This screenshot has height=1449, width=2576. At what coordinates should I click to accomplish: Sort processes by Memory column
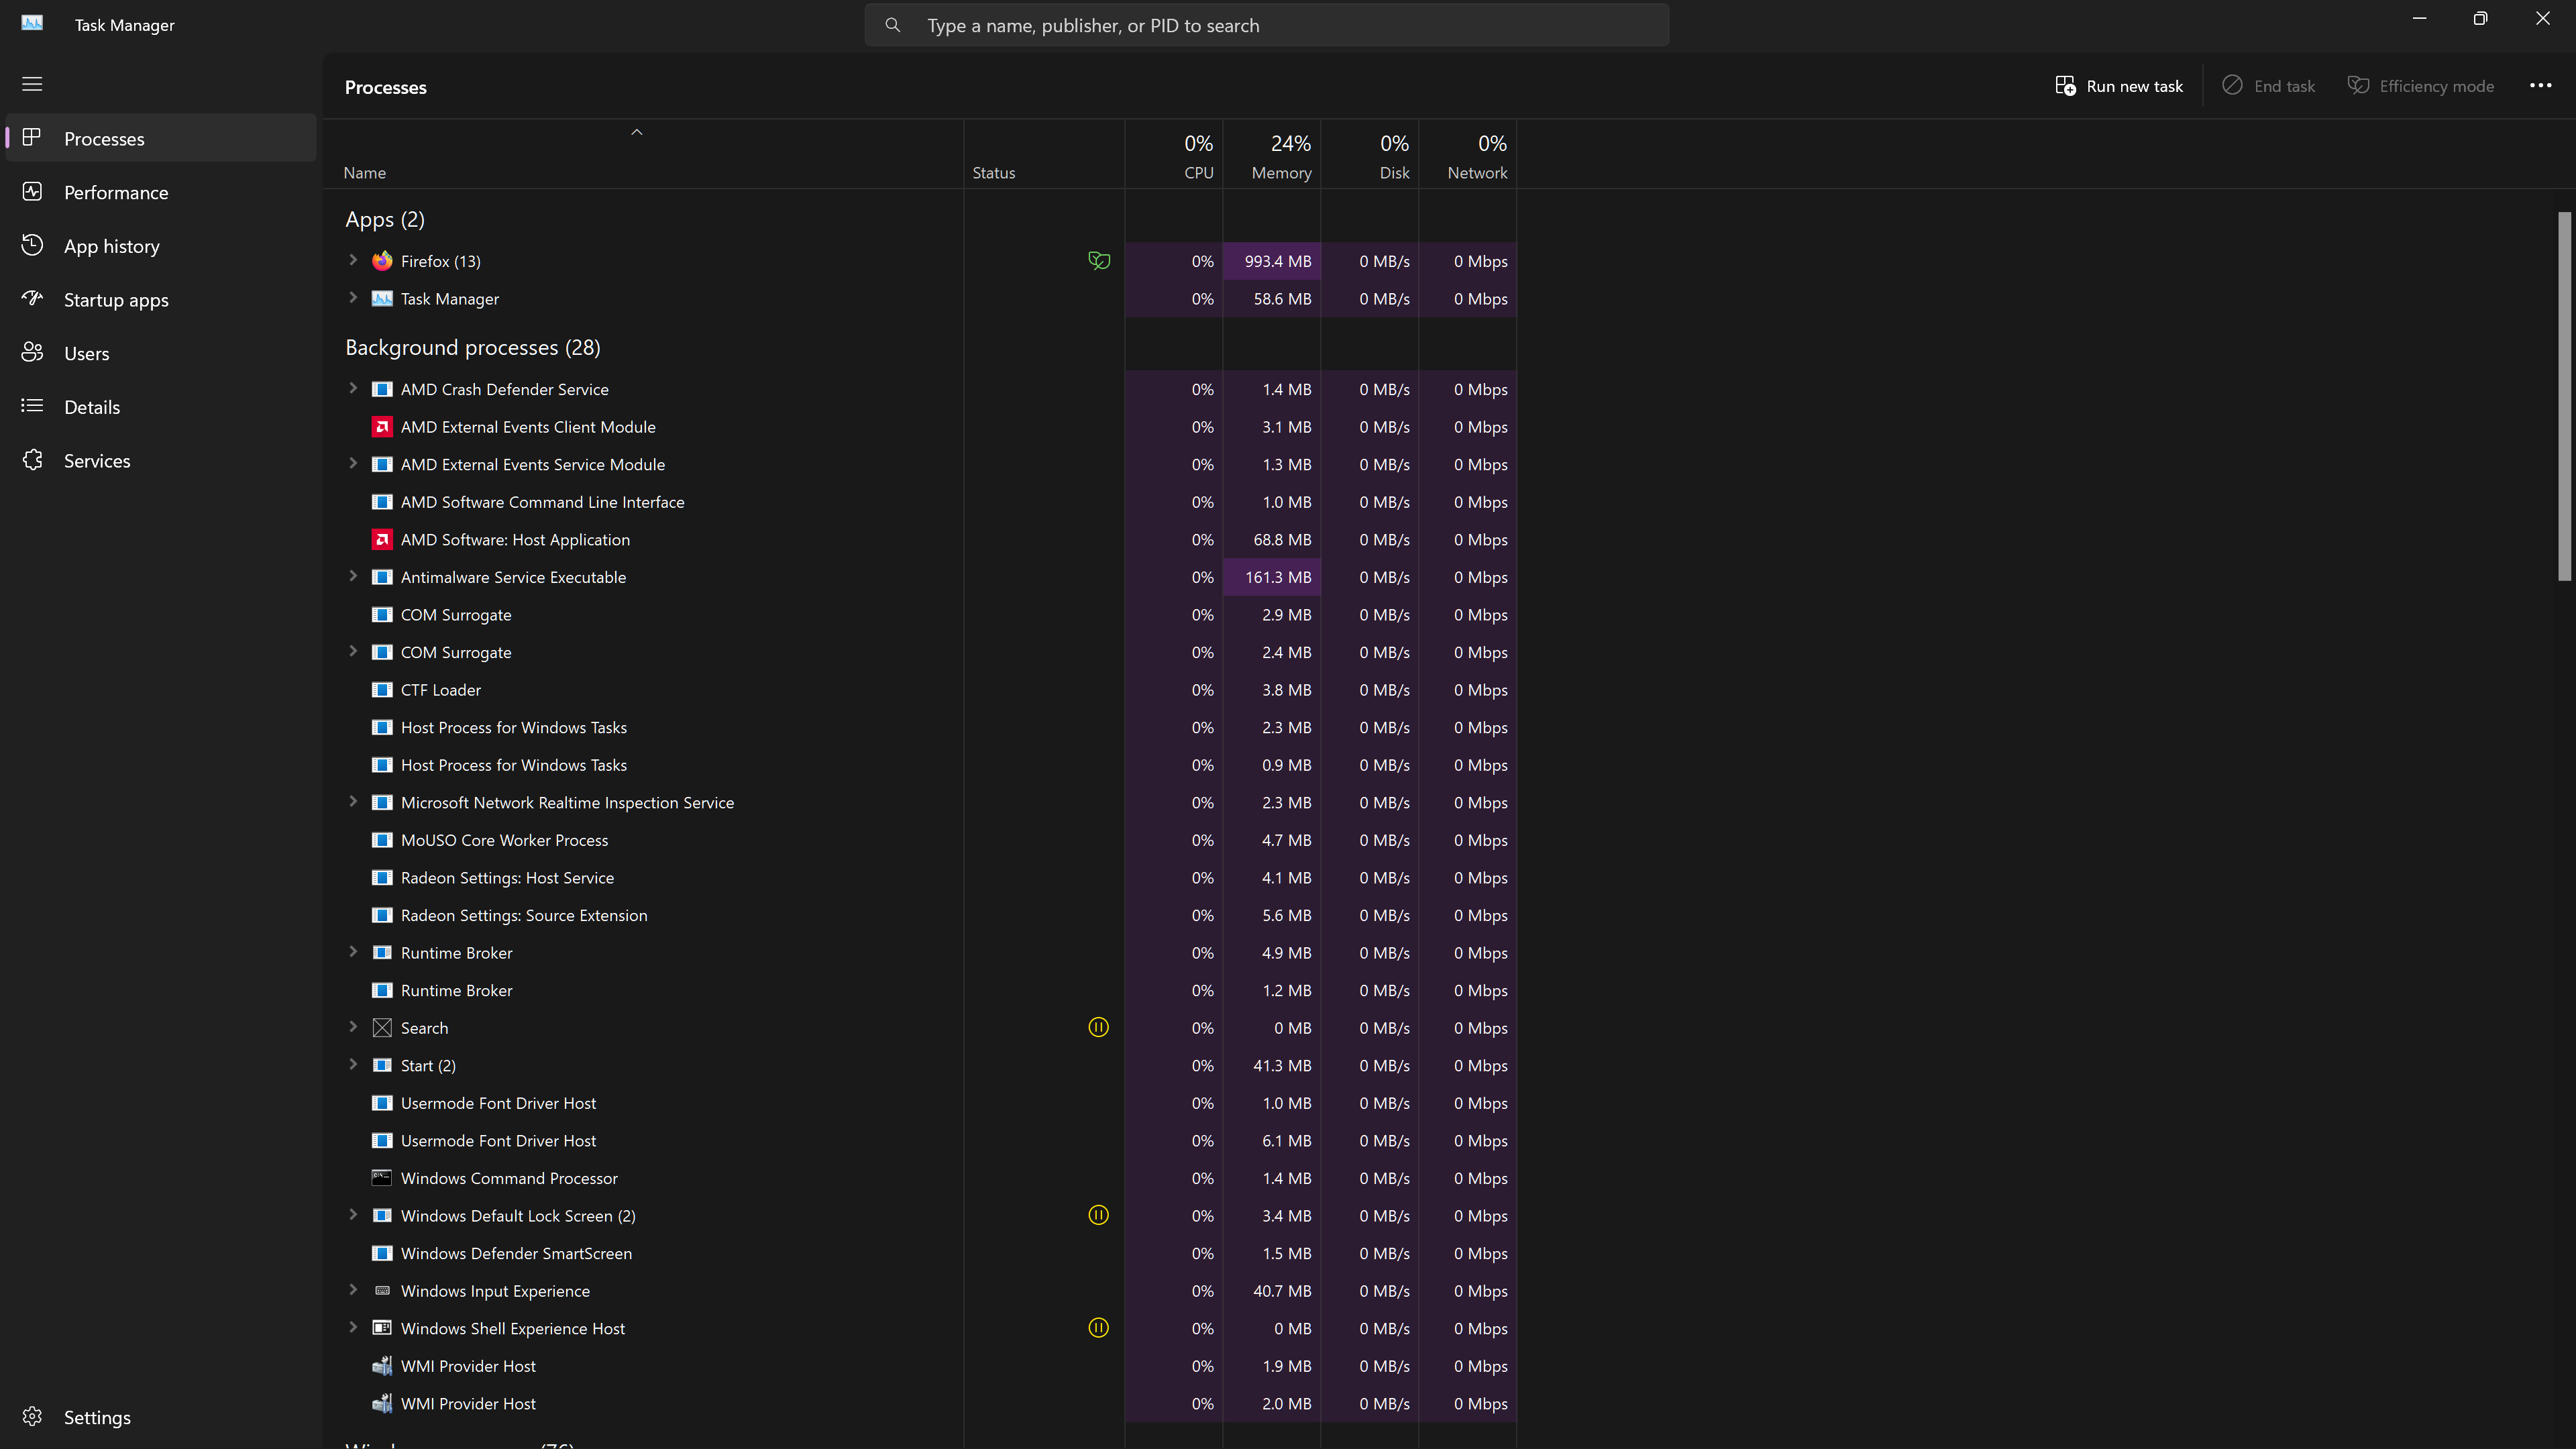[x=1272, y=155]
